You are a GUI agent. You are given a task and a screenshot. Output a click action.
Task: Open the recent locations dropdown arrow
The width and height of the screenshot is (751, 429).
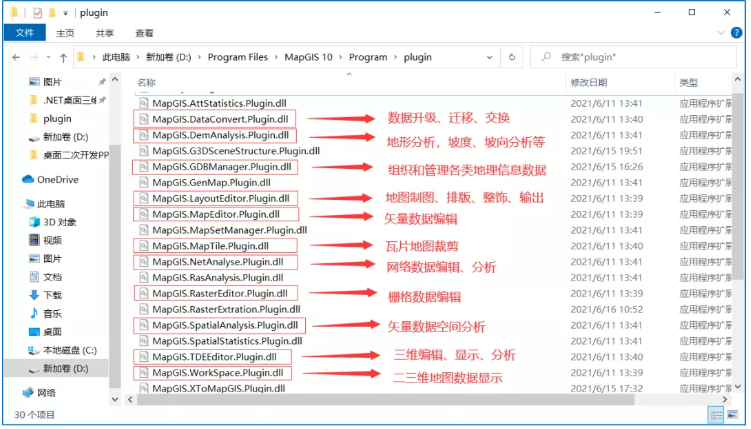(48, 57)
